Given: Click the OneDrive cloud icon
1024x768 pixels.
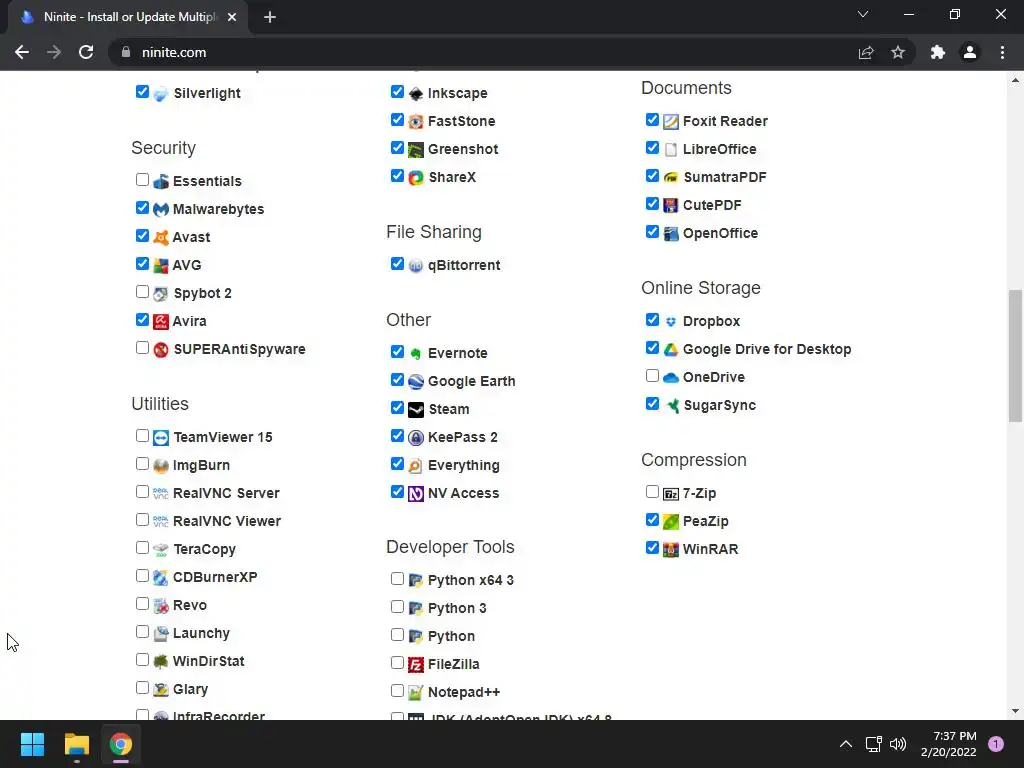Looking at the screenshot, I should [x=671, y=377].
